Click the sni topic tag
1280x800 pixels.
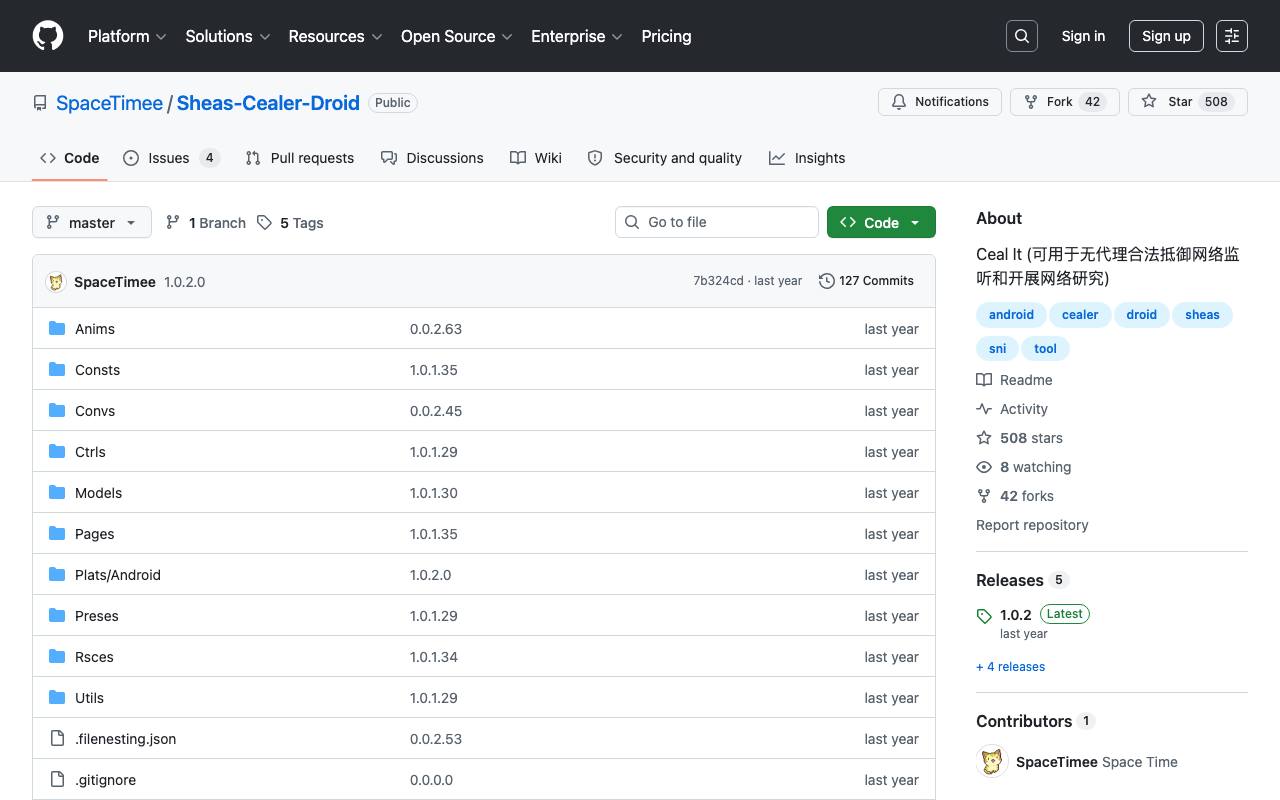coord(998,349)
